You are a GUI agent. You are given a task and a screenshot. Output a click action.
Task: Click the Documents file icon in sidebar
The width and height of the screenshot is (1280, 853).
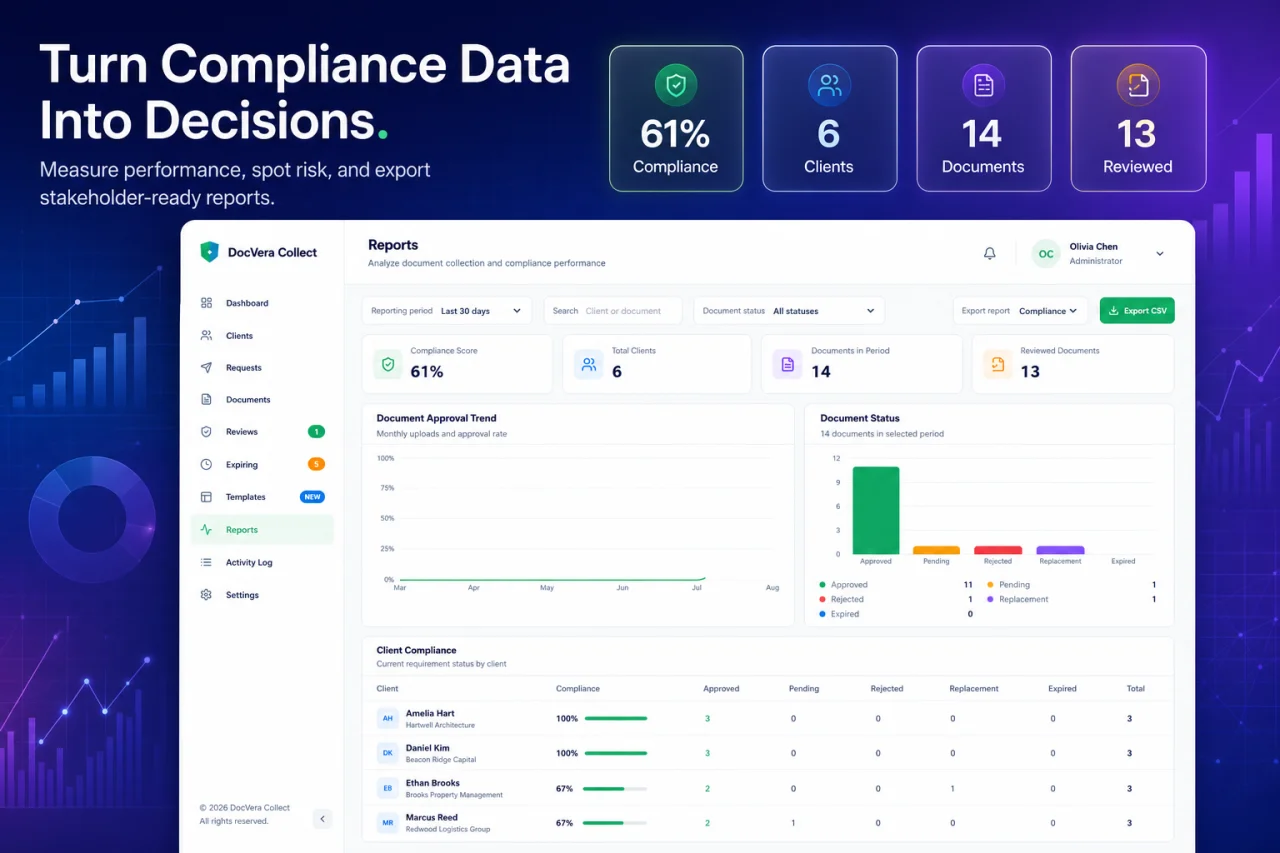pos(206,400)
